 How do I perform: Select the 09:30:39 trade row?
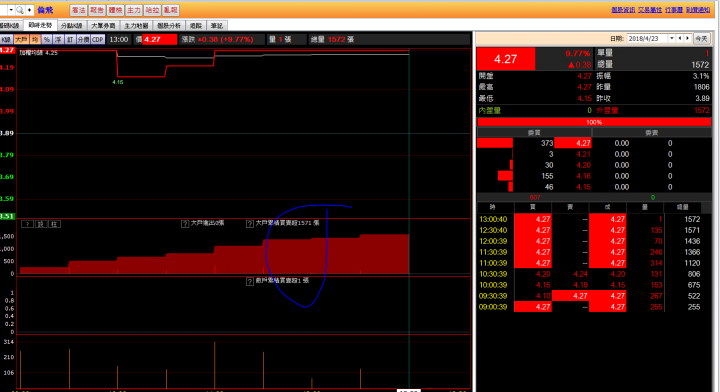tap(594, 296)
